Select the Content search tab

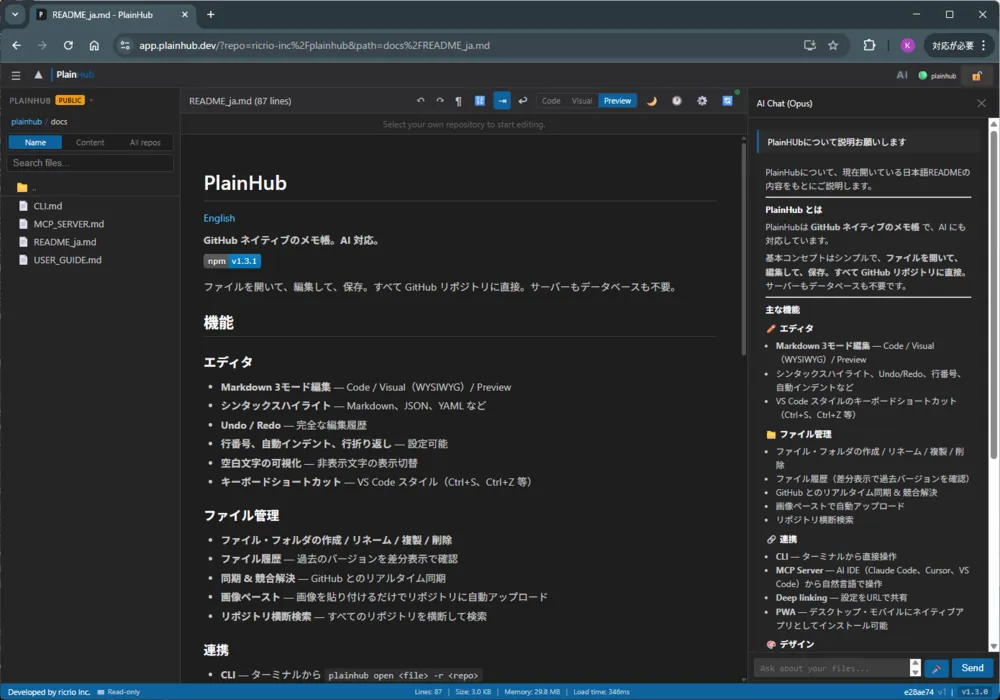(x=90, y=142)
